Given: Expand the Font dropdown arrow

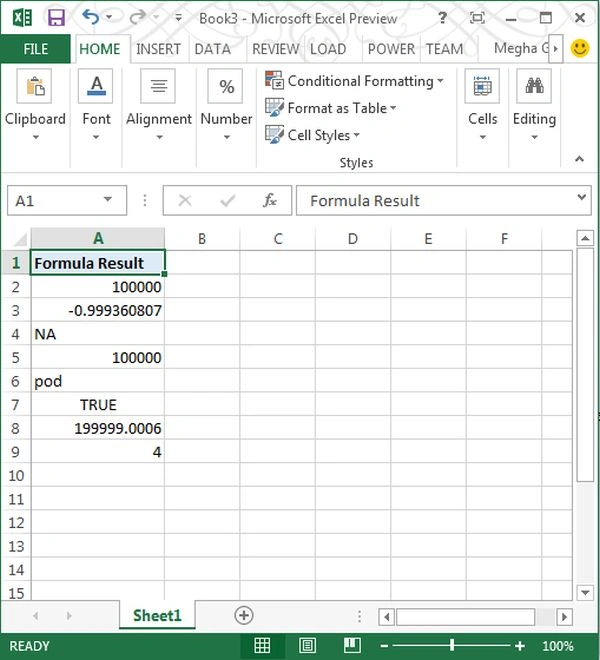Looking at the screenshot, I should (96, 137).
